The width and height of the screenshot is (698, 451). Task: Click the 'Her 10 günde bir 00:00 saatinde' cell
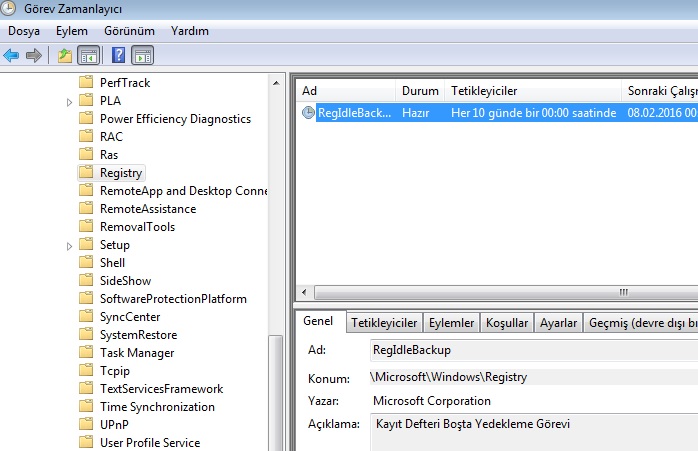click(x=533, y=113)
